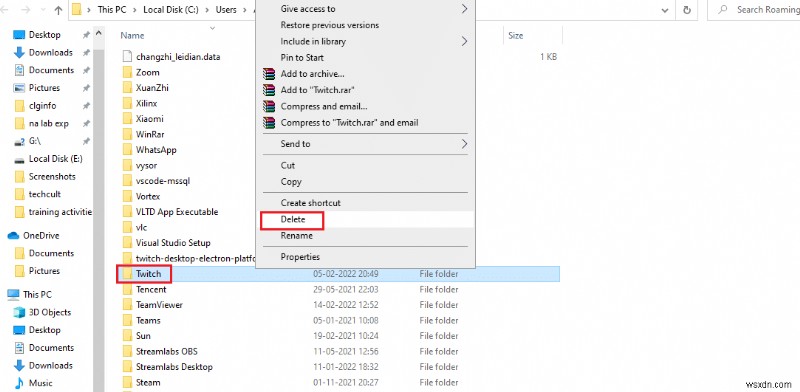Select the WinRar folder
The width and height of the screenshot is (800, 392).
150,134
